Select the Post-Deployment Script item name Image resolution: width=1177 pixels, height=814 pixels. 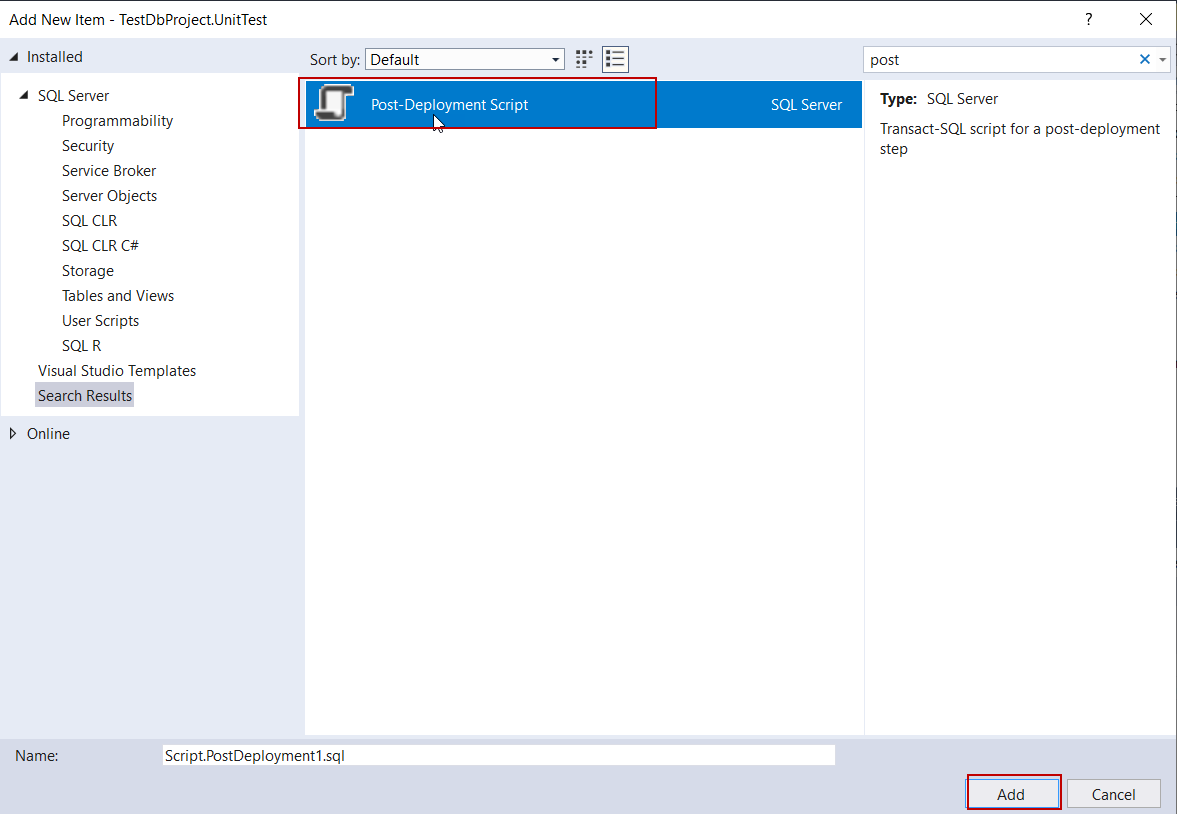tap(450, 104)
